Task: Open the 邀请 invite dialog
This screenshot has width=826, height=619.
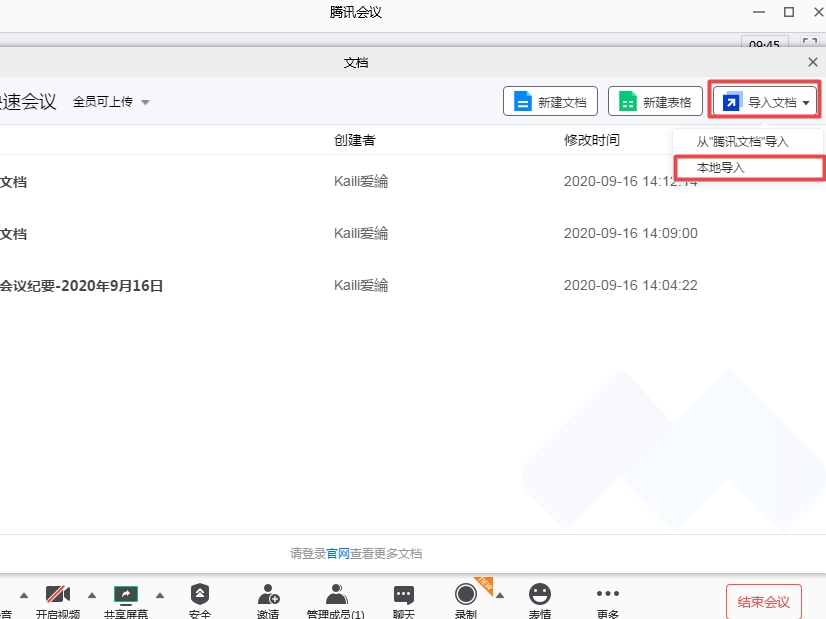Action: (x=268, y=600)
